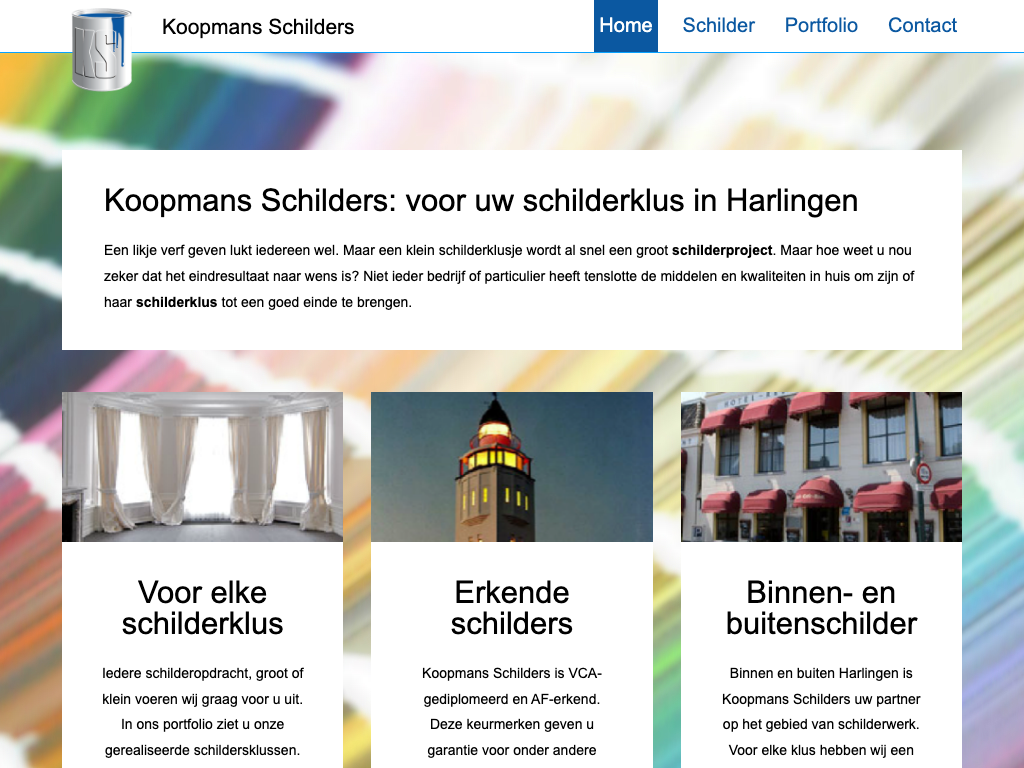The image size is (1024, 768).
Task: Click the Koopmans Schilders site title
Action: coord(258,27)
